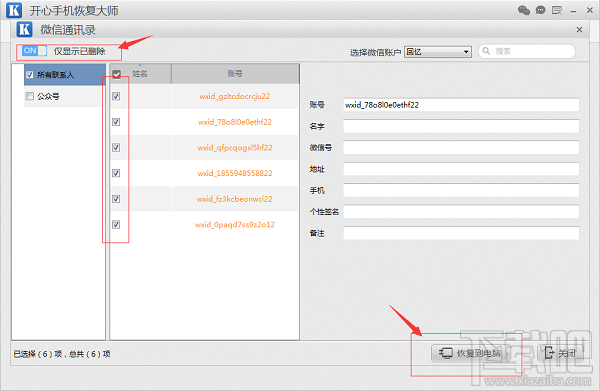Select contact wxid_fz3kcbeonwci22
This screenshot has width=600, height=391.
point(235,199)
